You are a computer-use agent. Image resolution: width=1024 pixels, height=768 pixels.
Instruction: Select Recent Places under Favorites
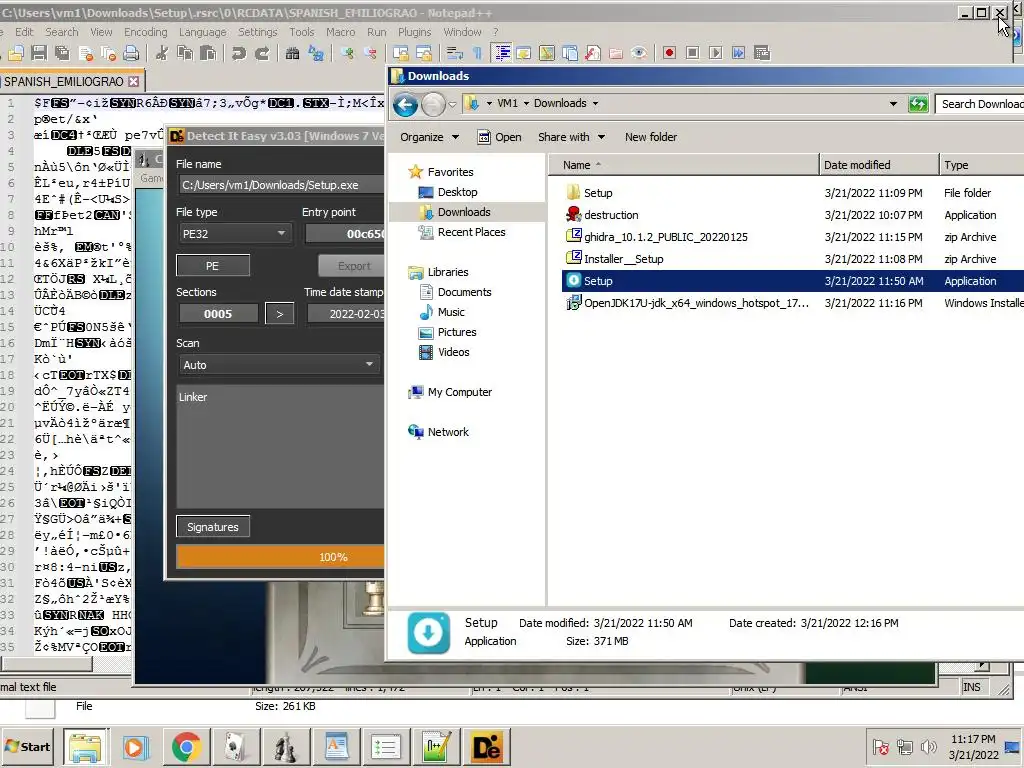pos(471,232)
